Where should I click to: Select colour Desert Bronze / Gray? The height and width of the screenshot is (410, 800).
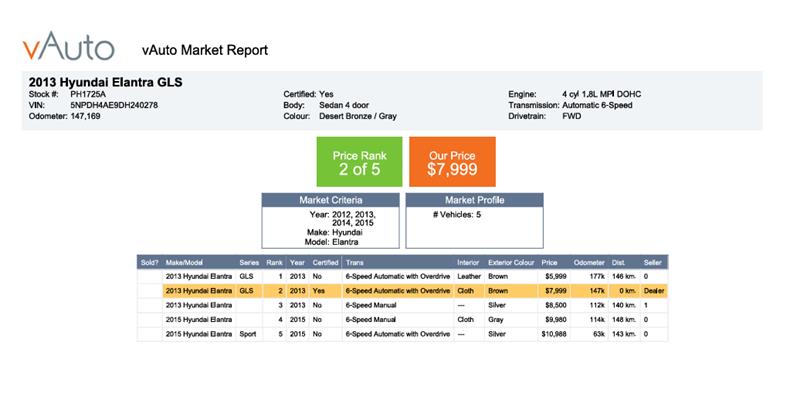358,116
